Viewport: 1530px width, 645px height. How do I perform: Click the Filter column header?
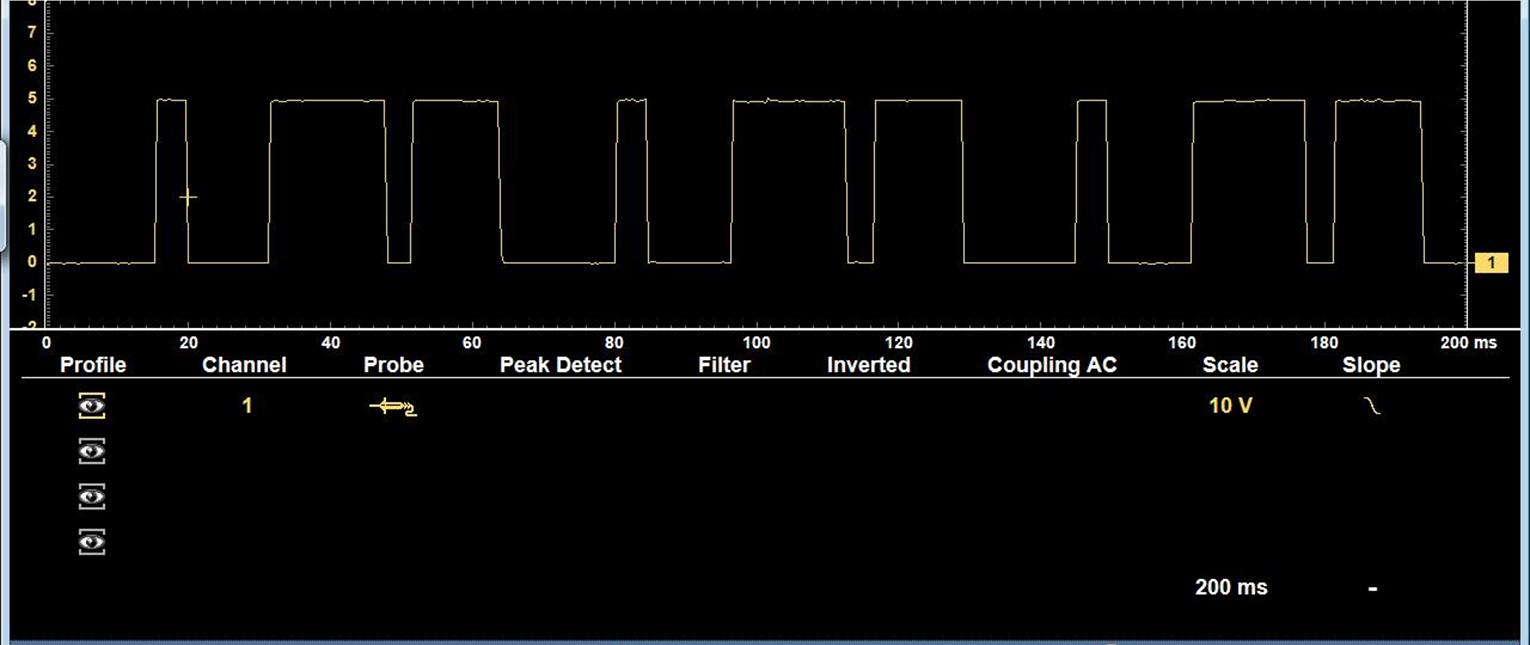pyautogui.click(x=724, y=365)
